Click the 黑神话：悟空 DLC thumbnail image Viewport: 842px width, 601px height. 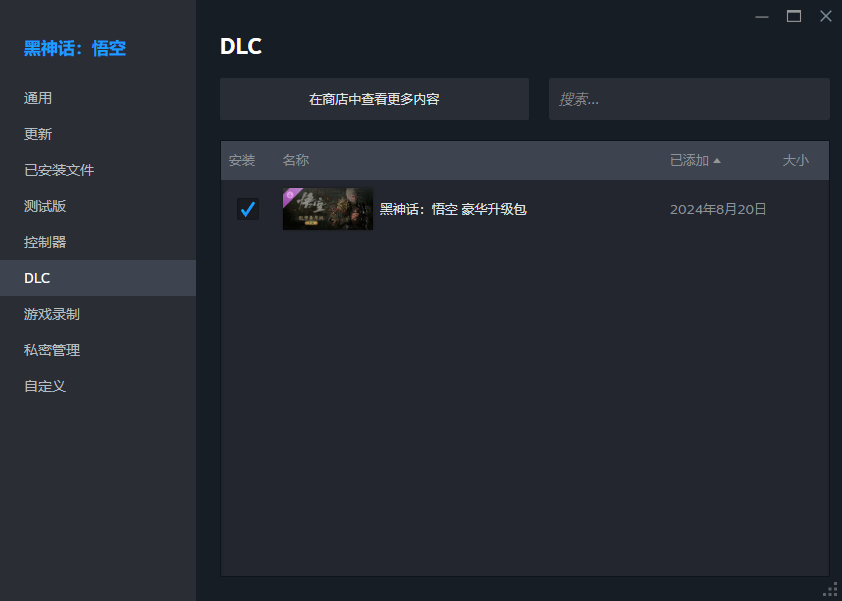click(x=328, y=209)
